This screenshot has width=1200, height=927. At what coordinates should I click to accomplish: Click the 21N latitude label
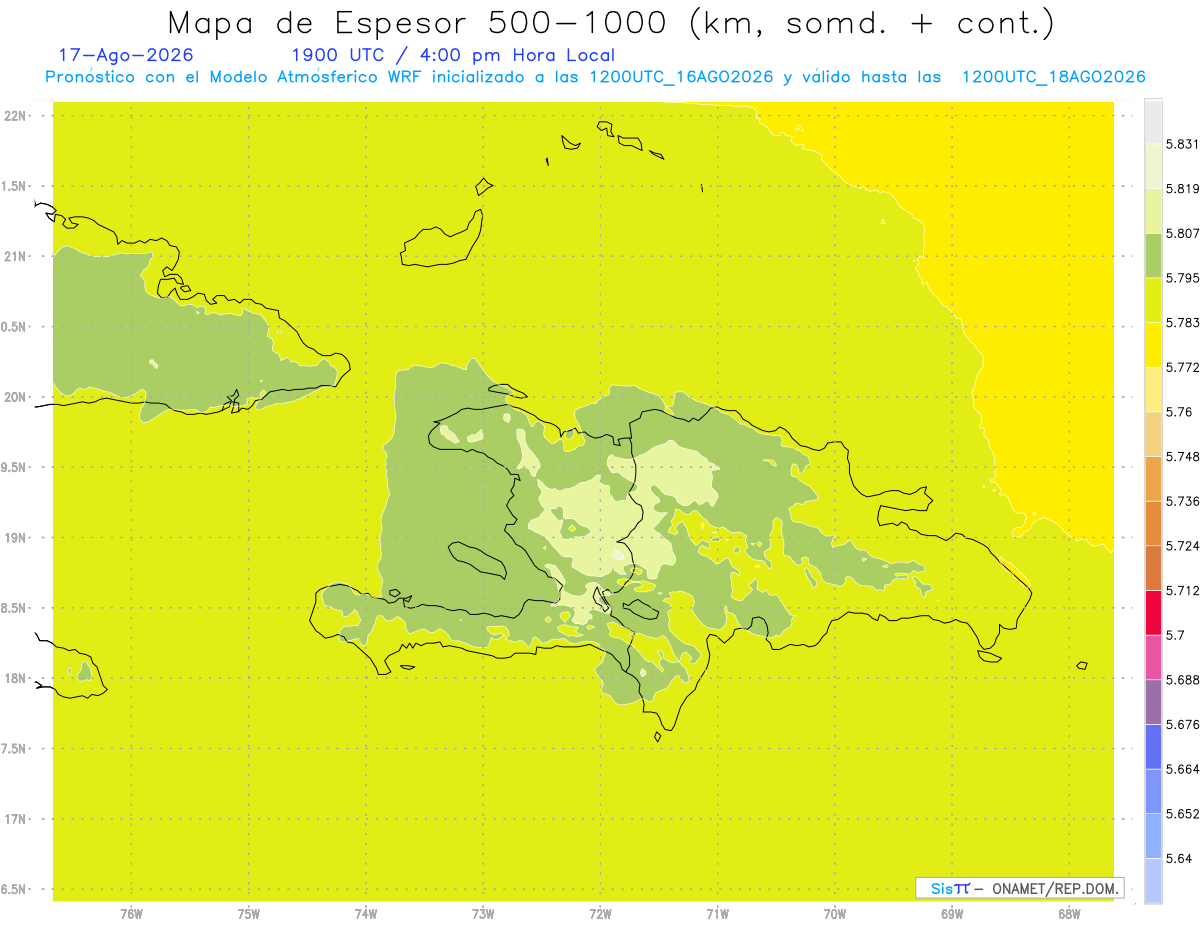coord(16,257)
